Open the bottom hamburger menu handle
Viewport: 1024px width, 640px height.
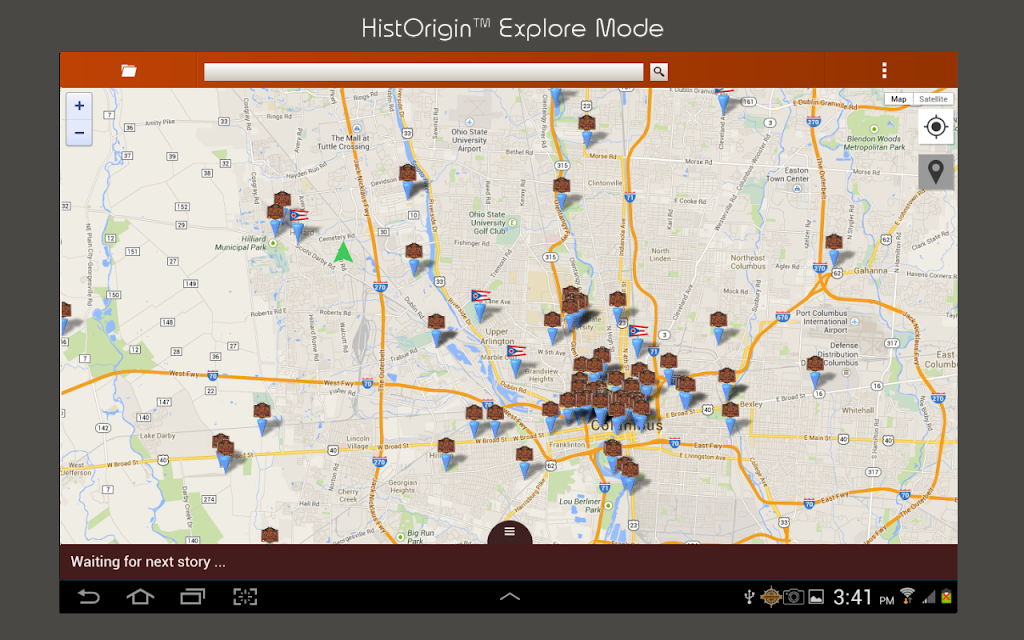(509, 532)
